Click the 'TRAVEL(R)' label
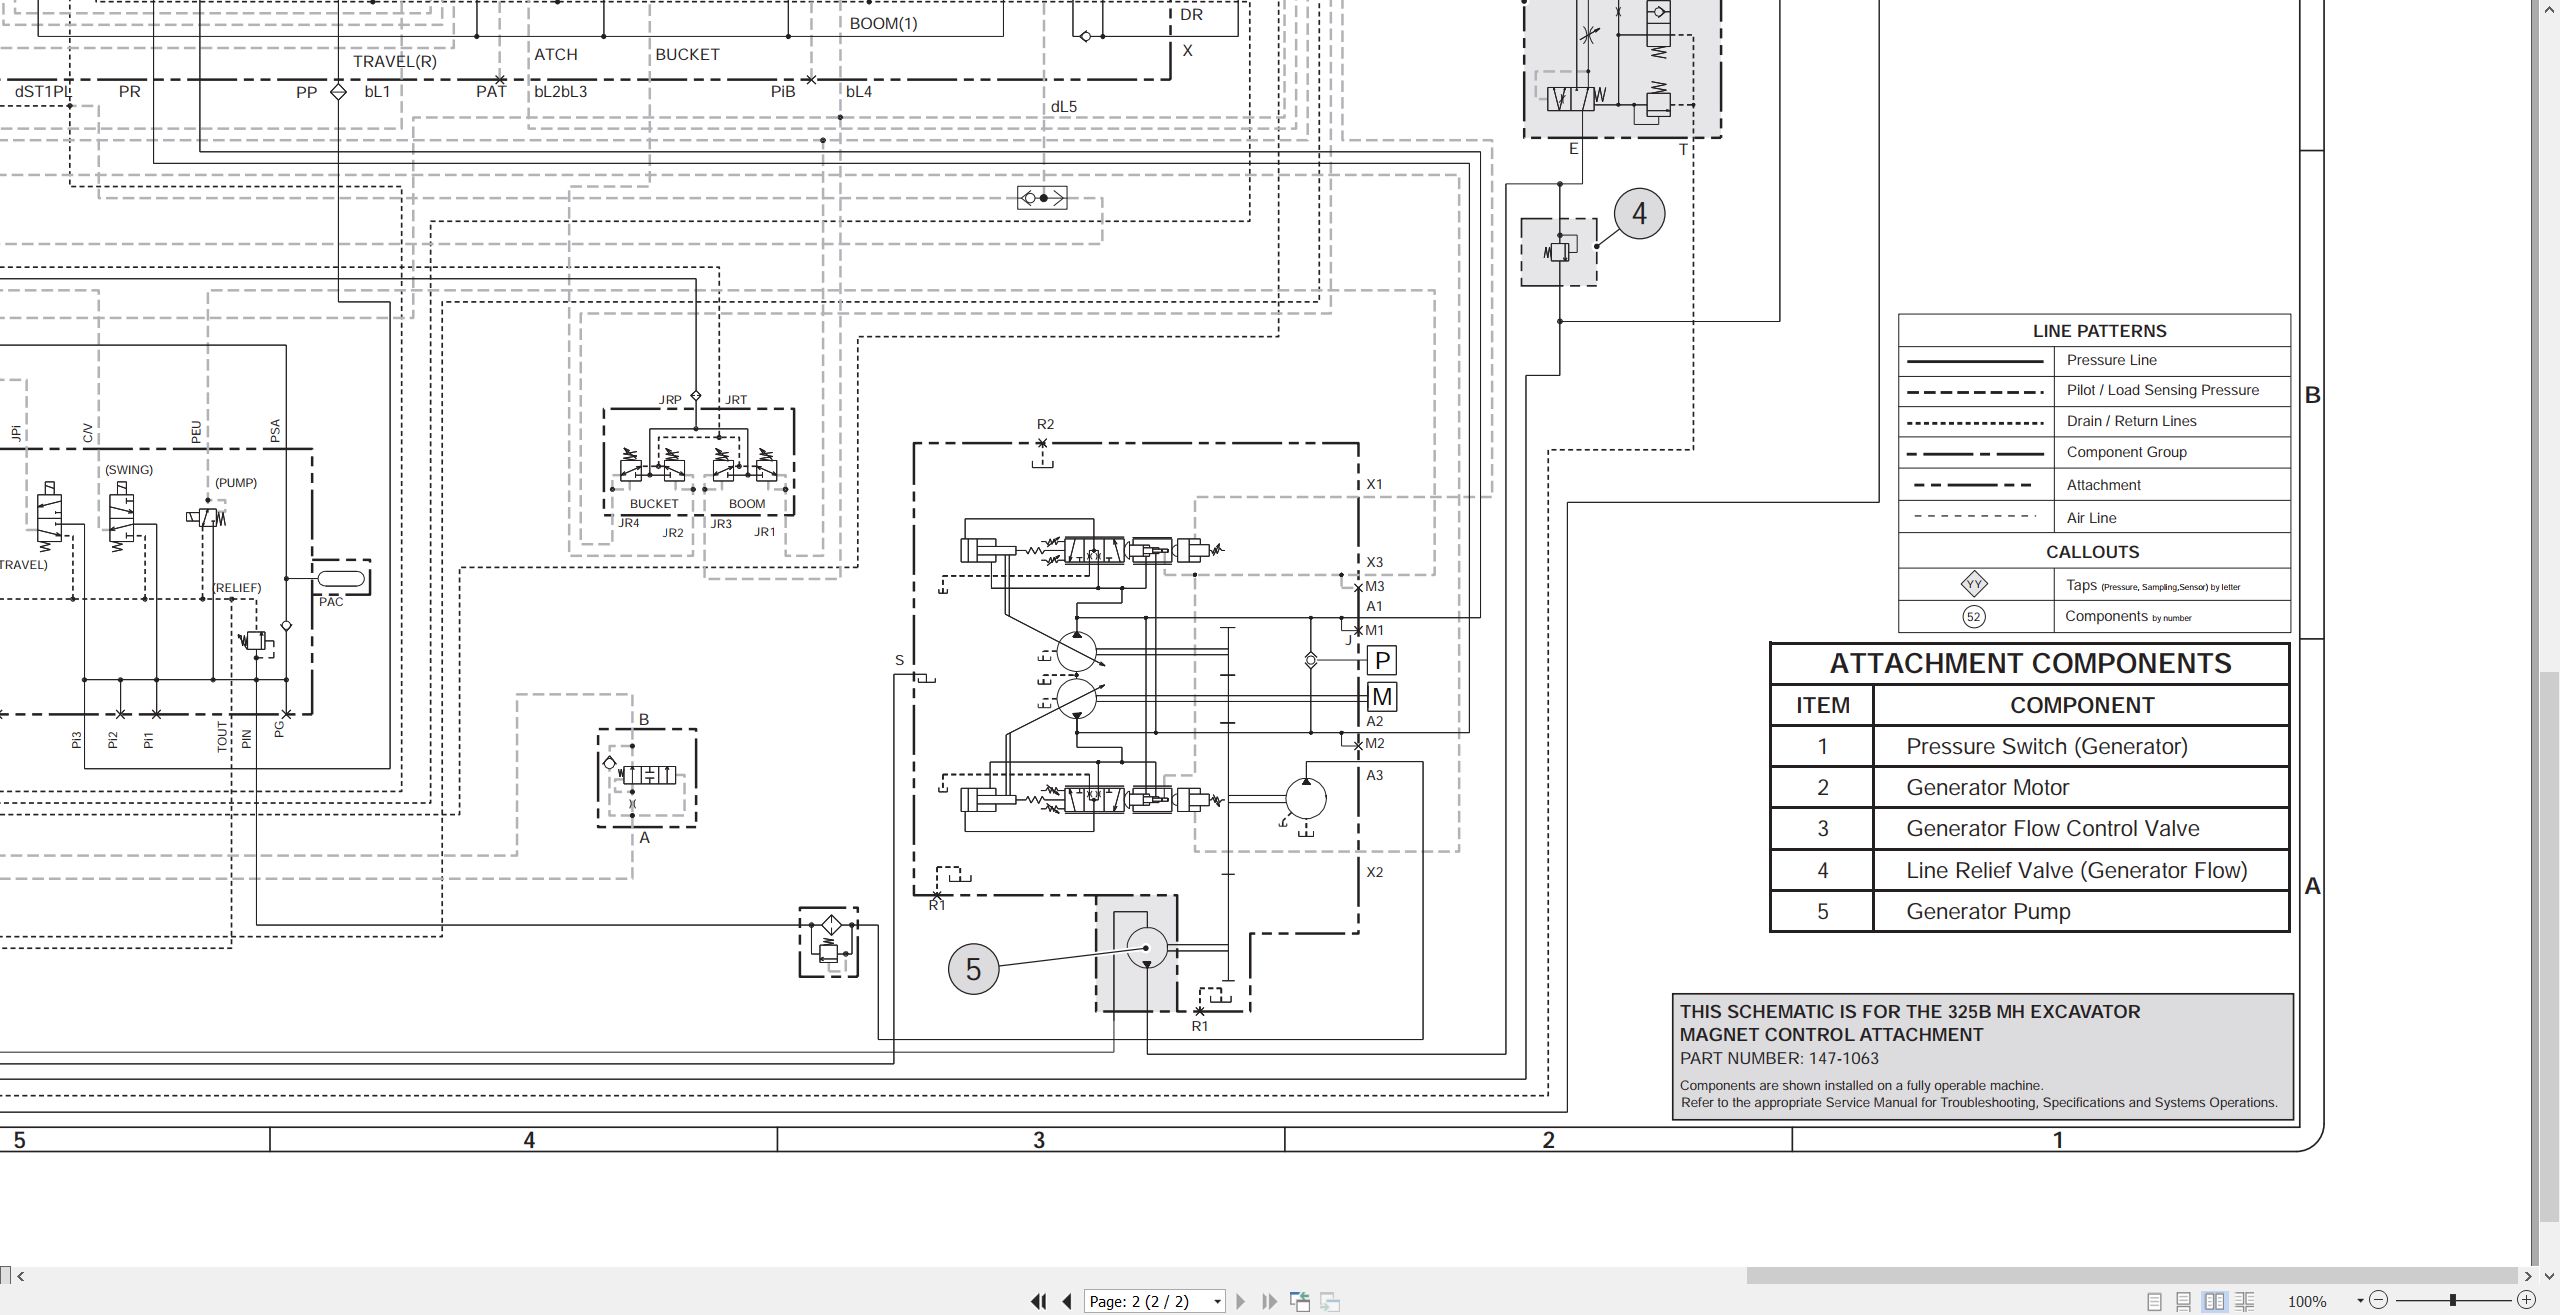This screenshot has width=2560, height=1315. click(x=395, y=61)
